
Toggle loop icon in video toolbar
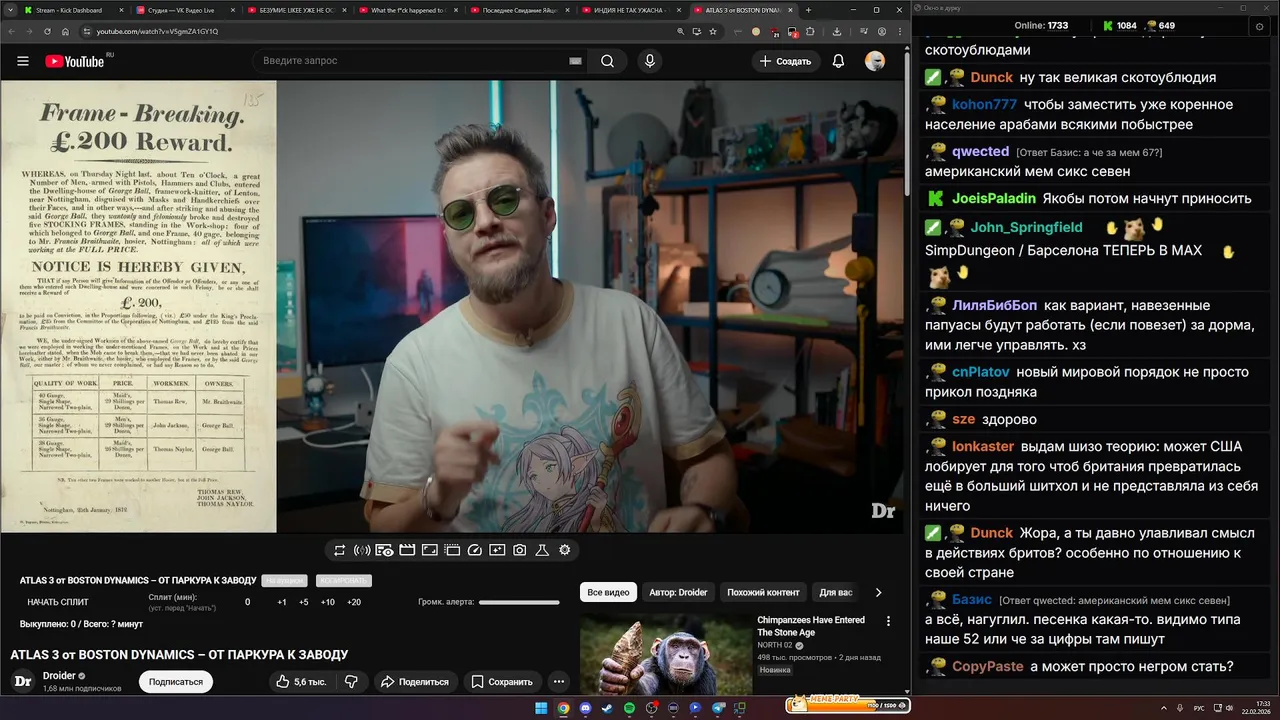340,550
